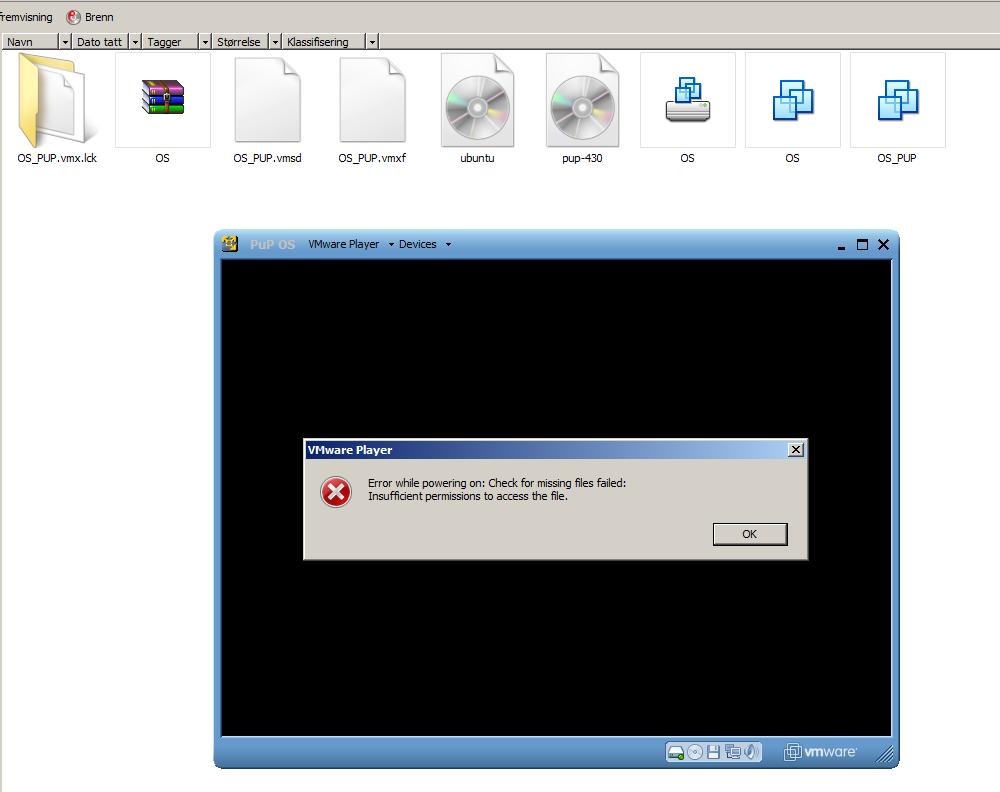Expand the Tagger column dropdown arrow
1000x792 pixels.
tap(205, 42)
